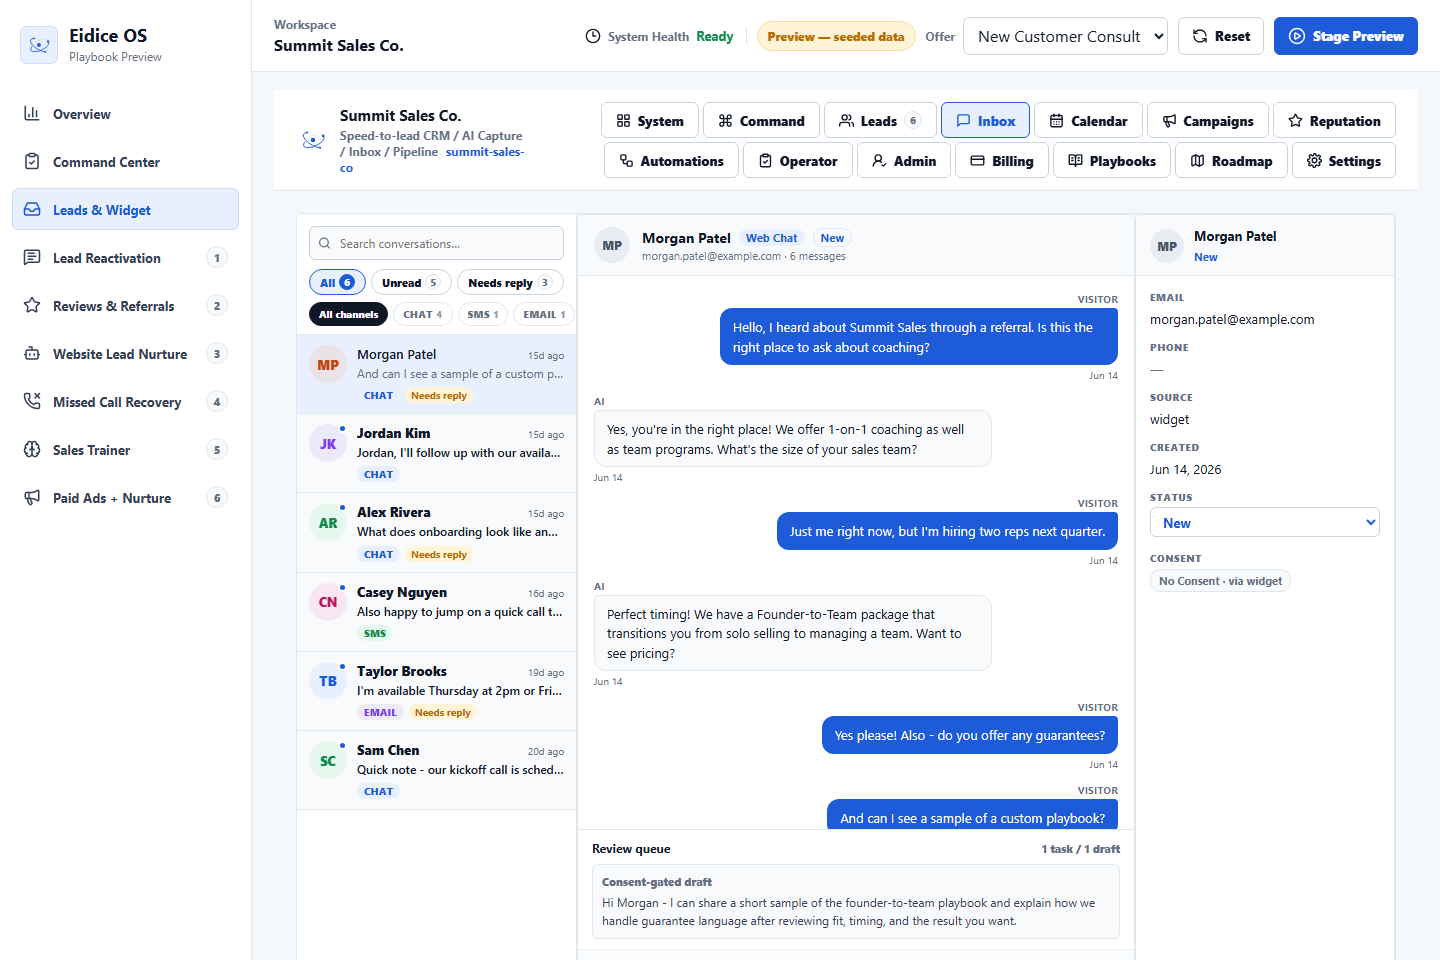Open the System tab
This screenshot has height=960, width=1440.
tap(650, 121)
